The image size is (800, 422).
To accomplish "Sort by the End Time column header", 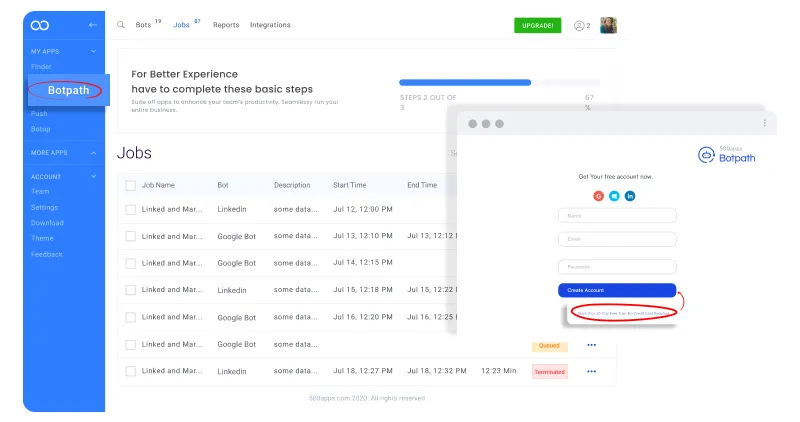I will click(x=422, y=185).
